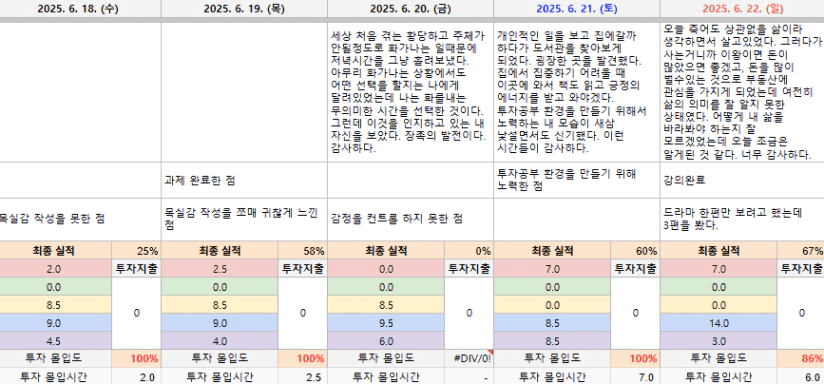Select the date header "2025. 6. 19. (목)"
Screen dimensions: 824x384
244,8
